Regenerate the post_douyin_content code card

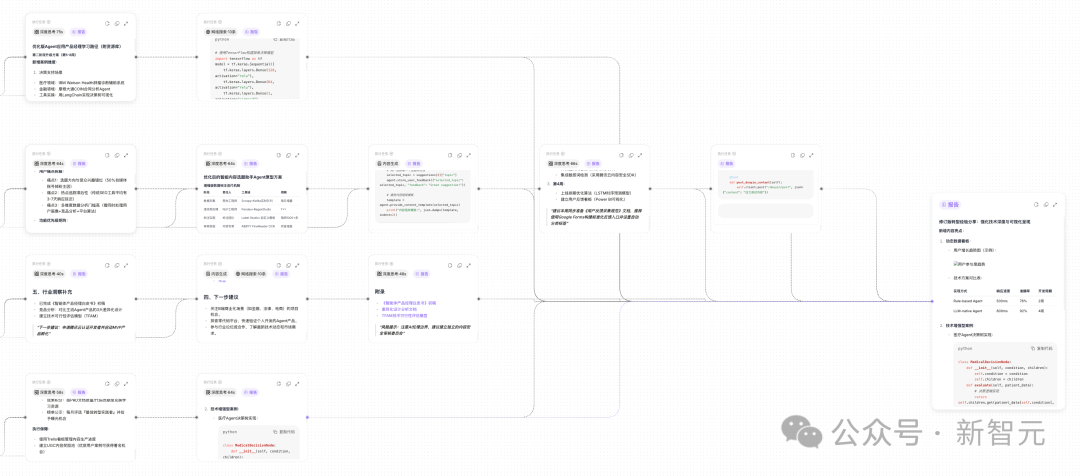(x=793, y=154)
